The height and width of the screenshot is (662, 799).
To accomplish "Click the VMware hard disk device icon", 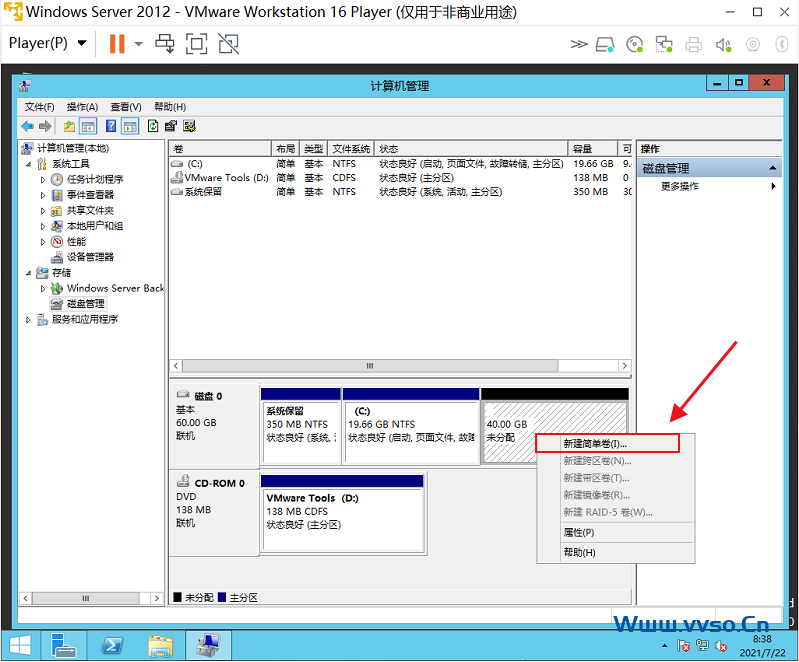I will pos(605,45).
